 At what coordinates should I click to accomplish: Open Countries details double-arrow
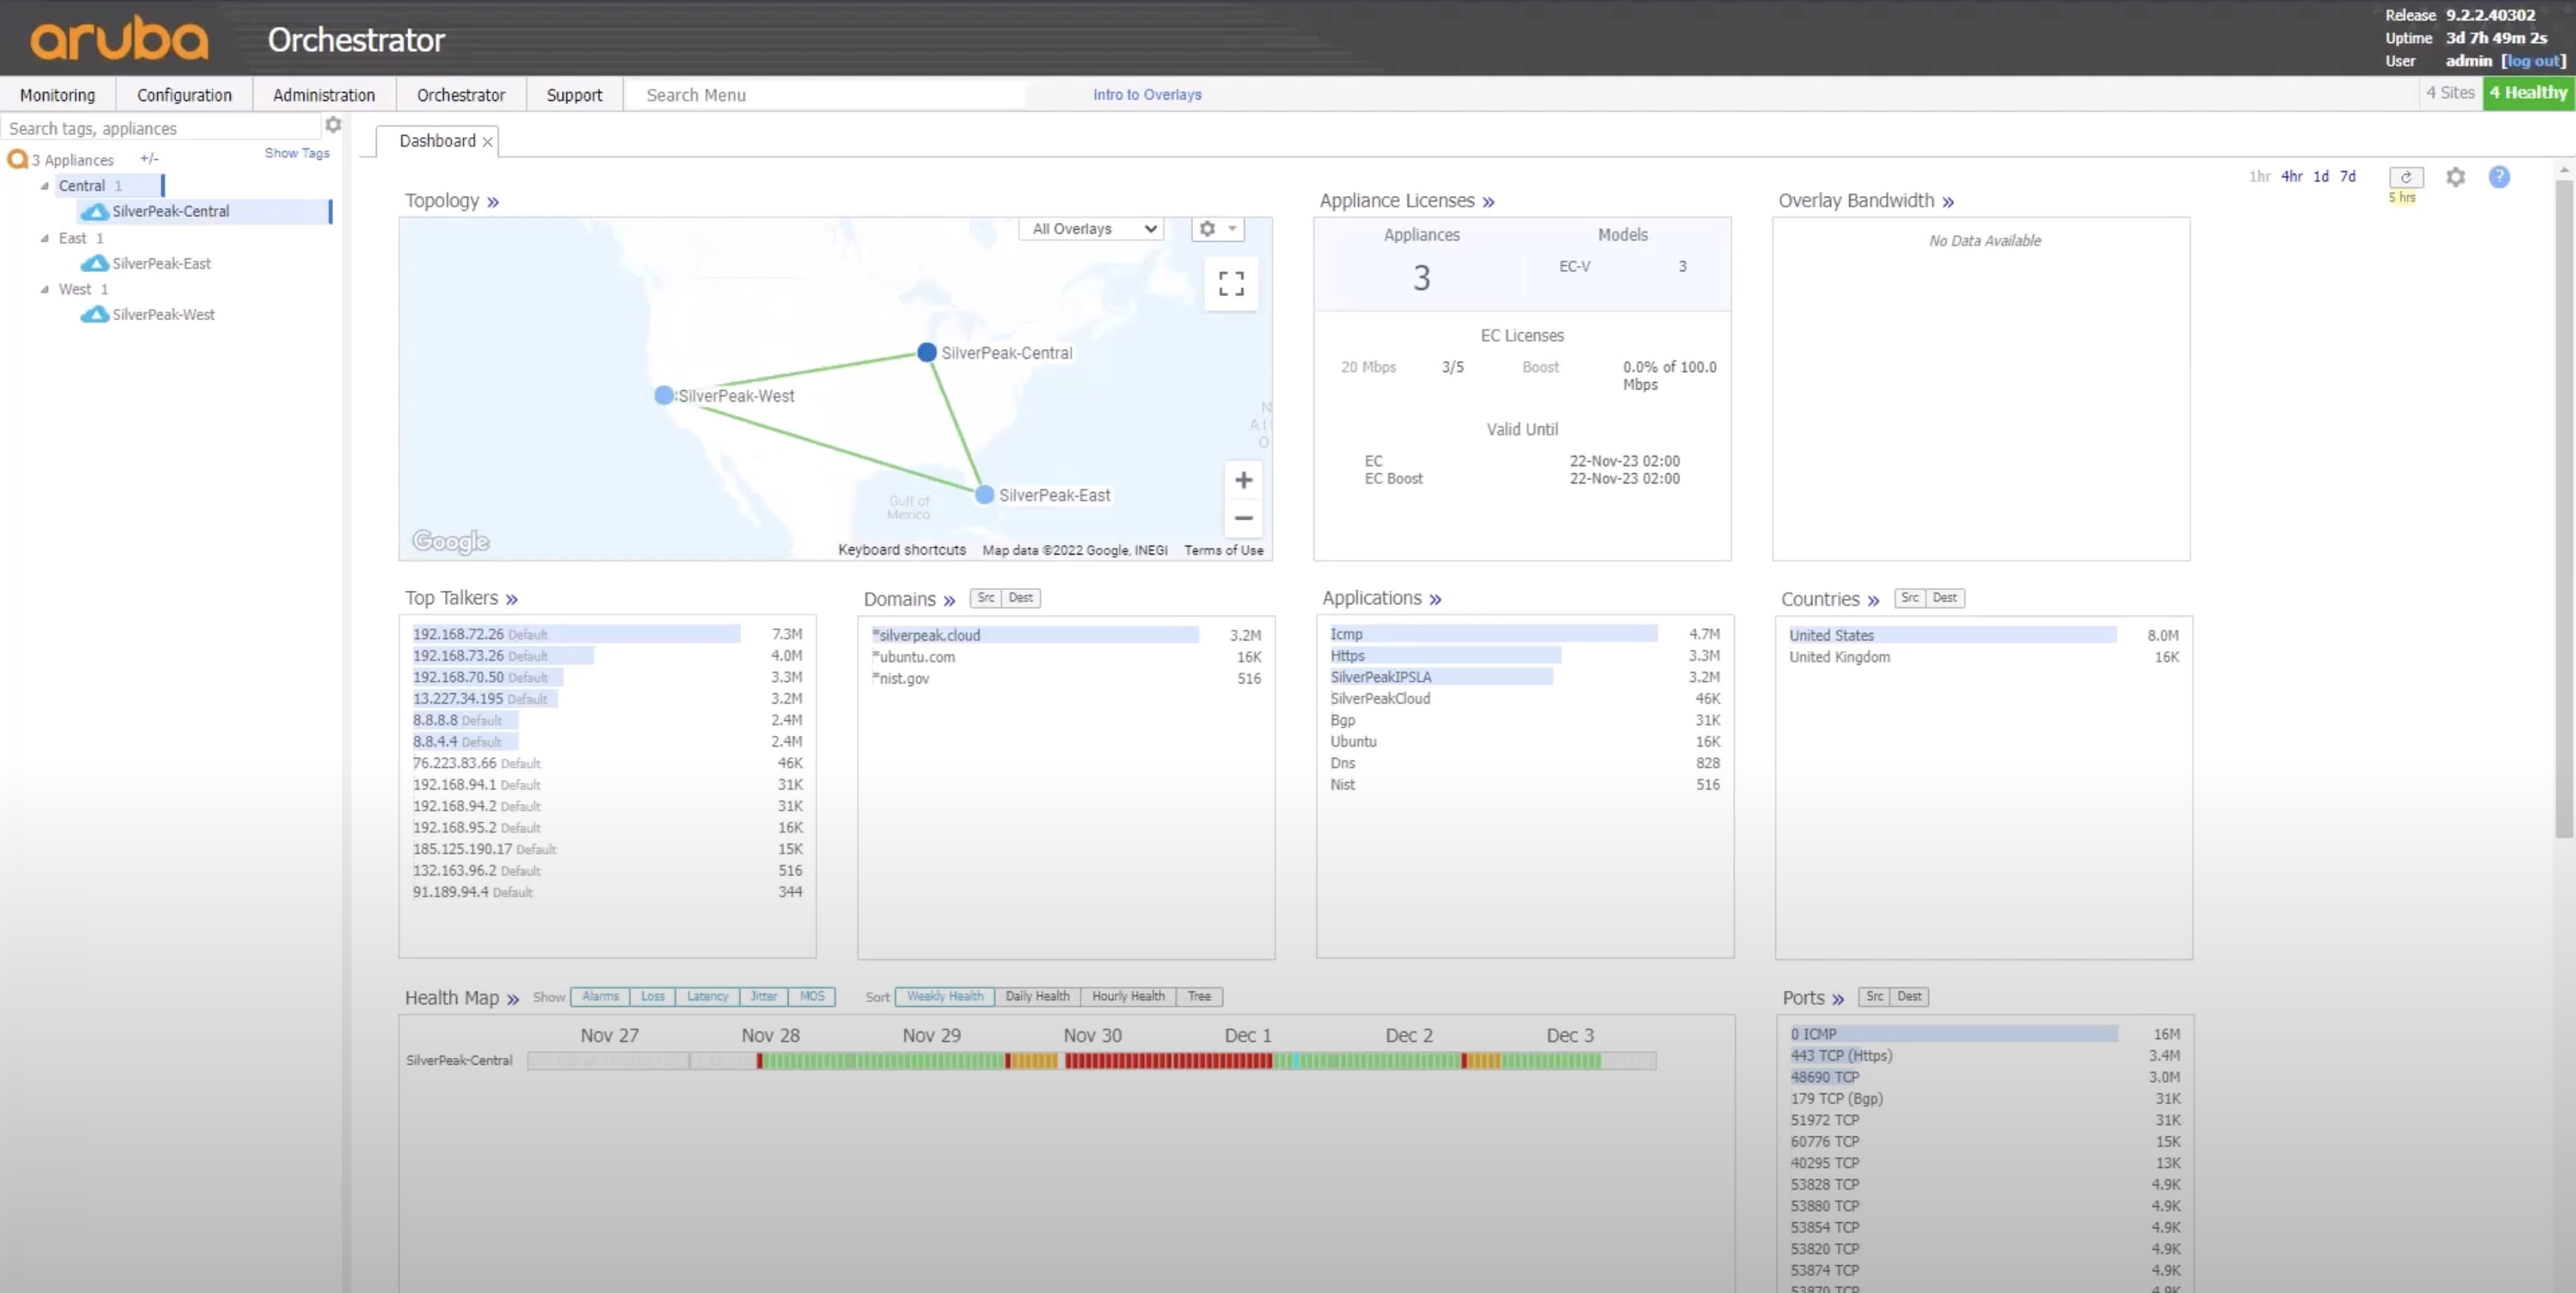1873,601
